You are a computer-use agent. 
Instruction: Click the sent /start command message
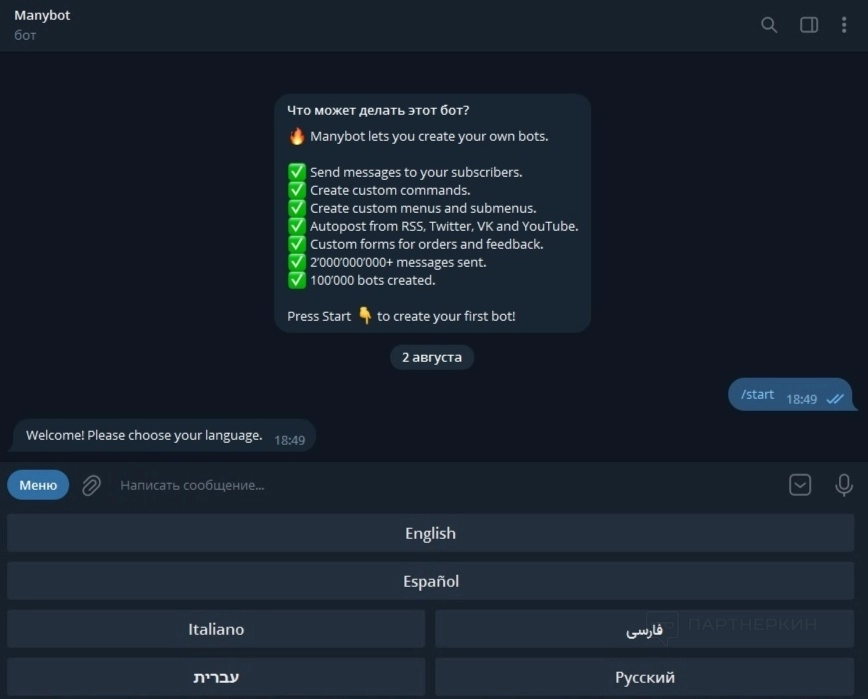[x=758, y=395]
